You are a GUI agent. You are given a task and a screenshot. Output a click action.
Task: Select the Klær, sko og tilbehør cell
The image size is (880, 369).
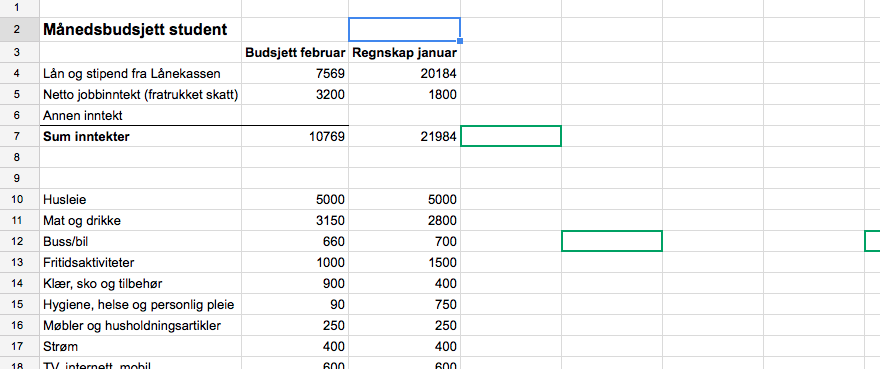(140, 284)
